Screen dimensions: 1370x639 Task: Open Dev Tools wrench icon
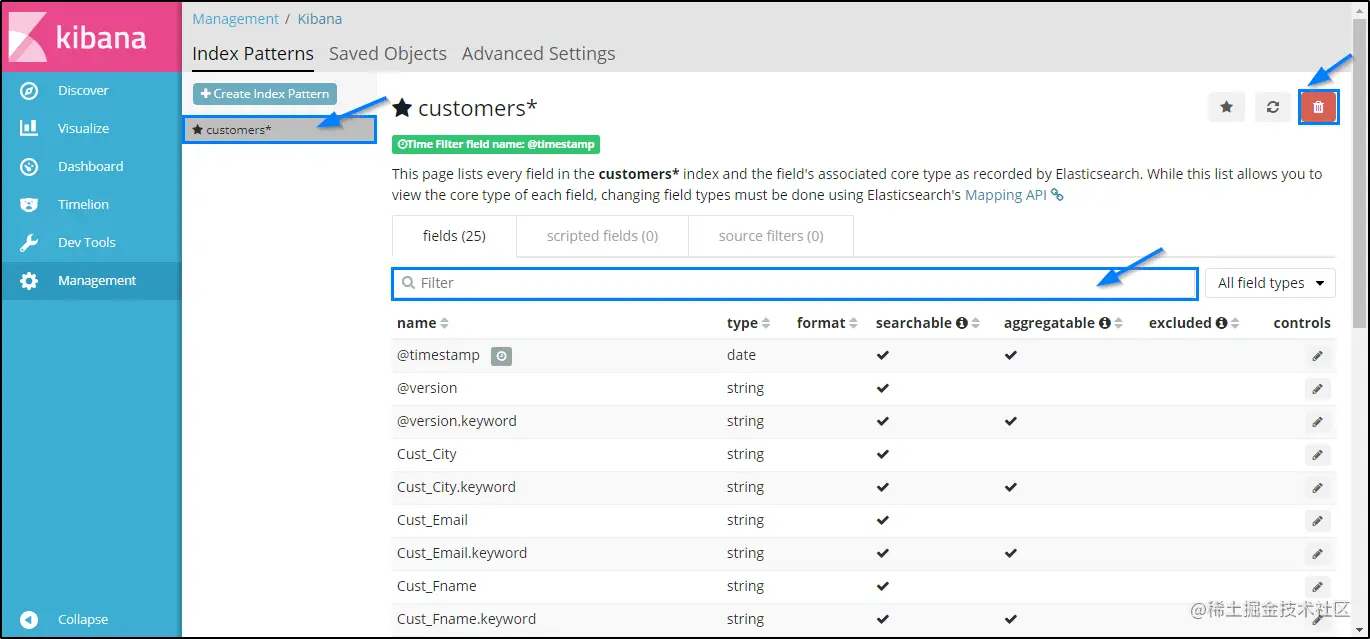pyautogui.click(x=29, y=243)
